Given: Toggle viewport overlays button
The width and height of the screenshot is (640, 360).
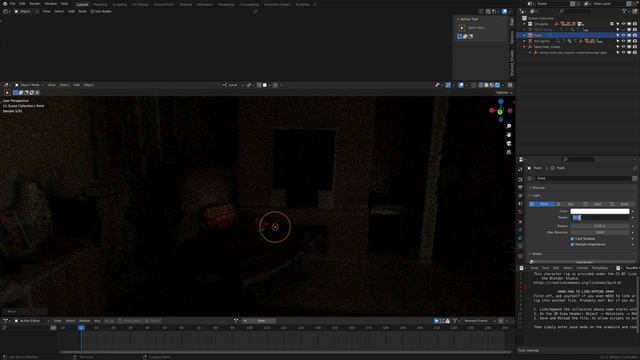Looking at the screenshot, I should pyautogui.click(x=461, y=85).
